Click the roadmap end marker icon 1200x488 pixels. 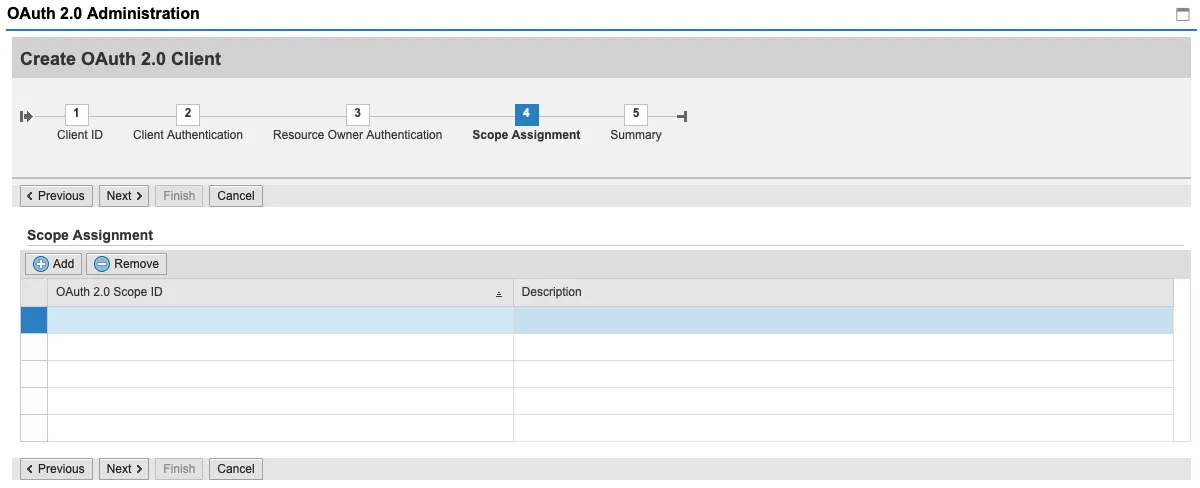coord(682,117)
